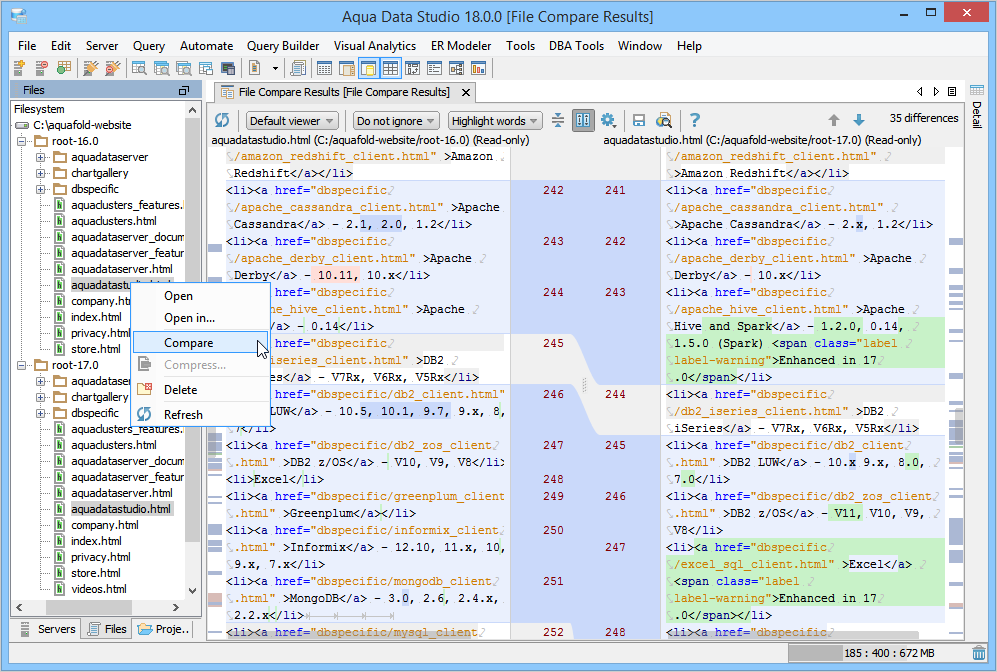Open the ER Modeler menu
The height and width of the screenshot is (672, 997).
coord(461,46)
